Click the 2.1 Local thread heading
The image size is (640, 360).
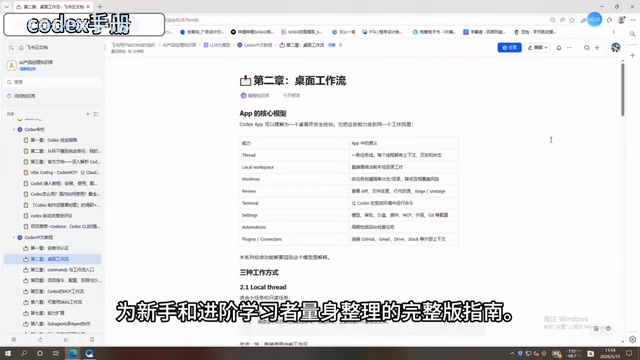(x=263, y=287)
